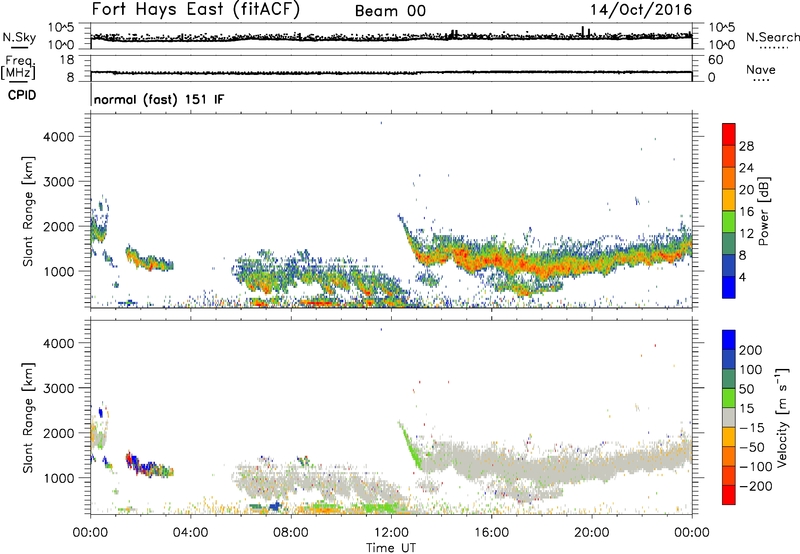Select the 'CPID' row label
800x554 pixels.
tap(22, 95)
